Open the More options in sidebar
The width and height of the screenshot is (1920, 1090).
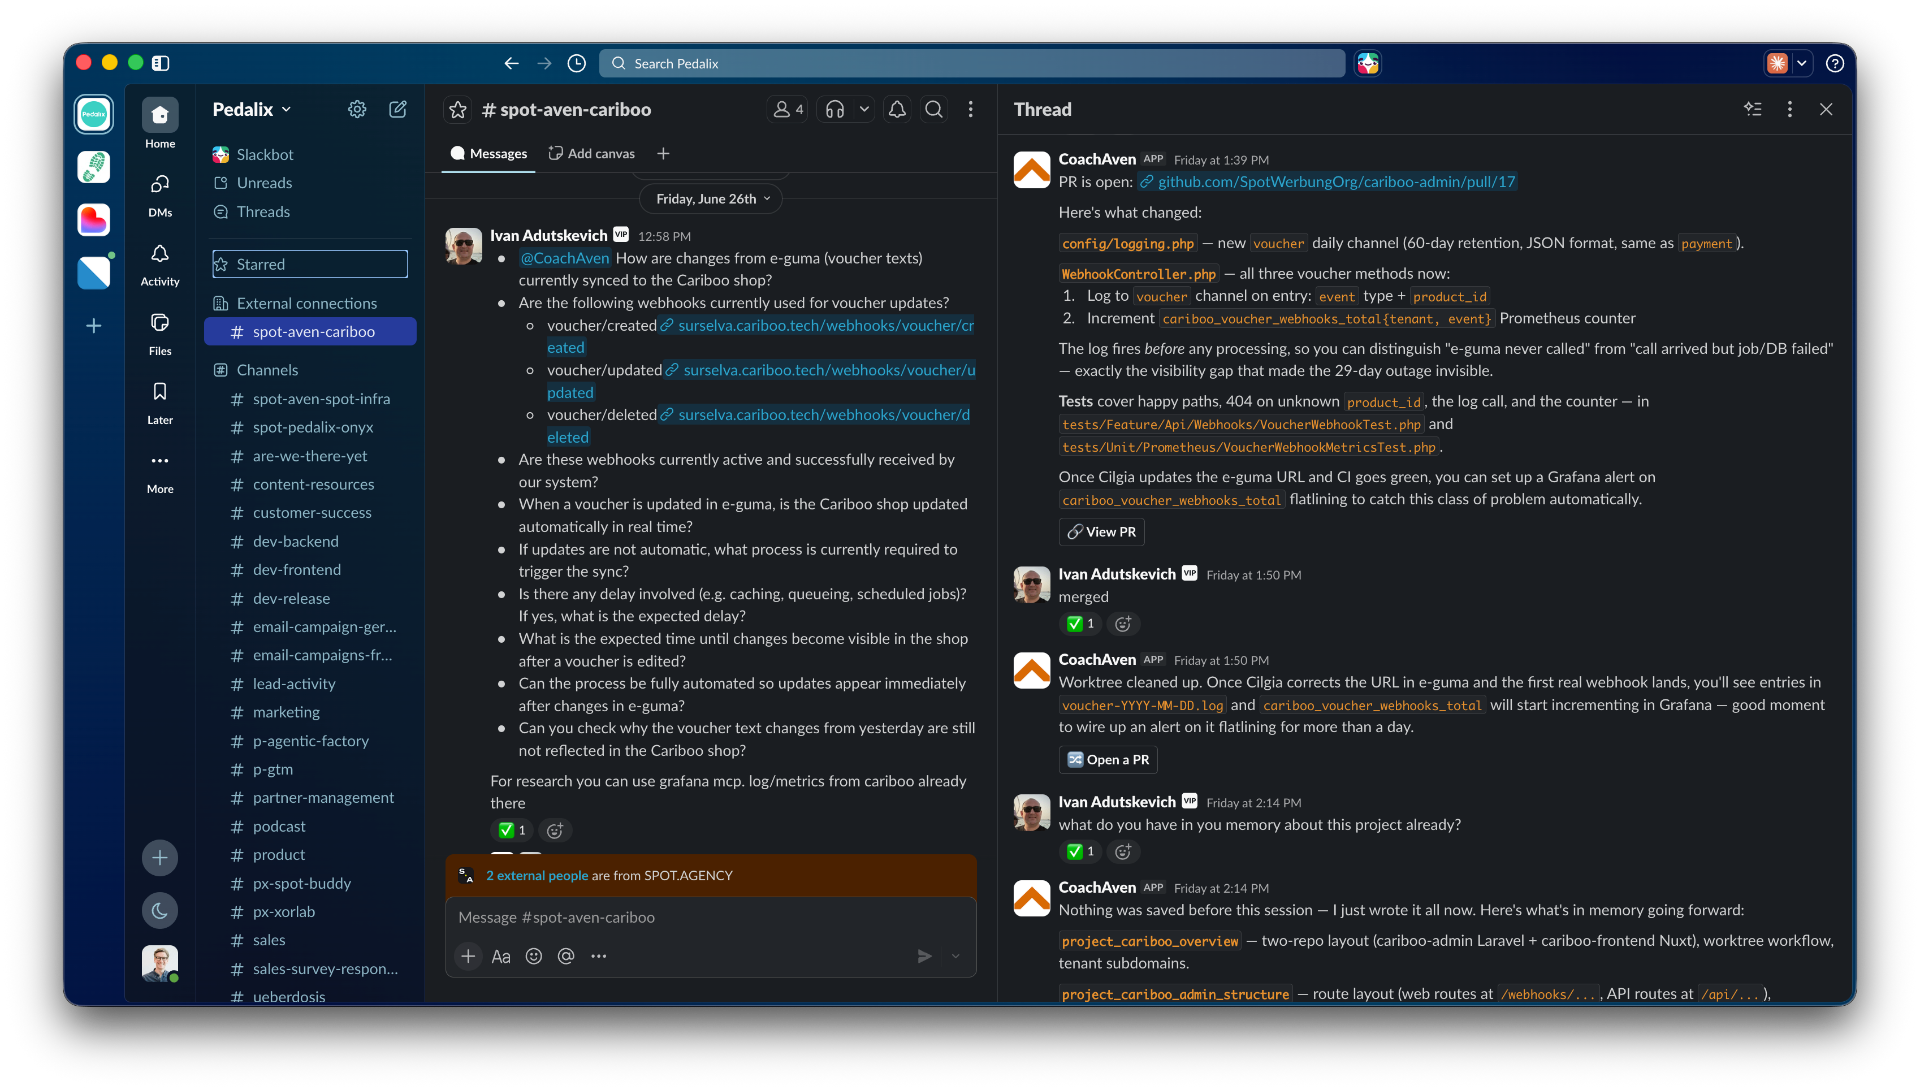click(x=160, y=472)
